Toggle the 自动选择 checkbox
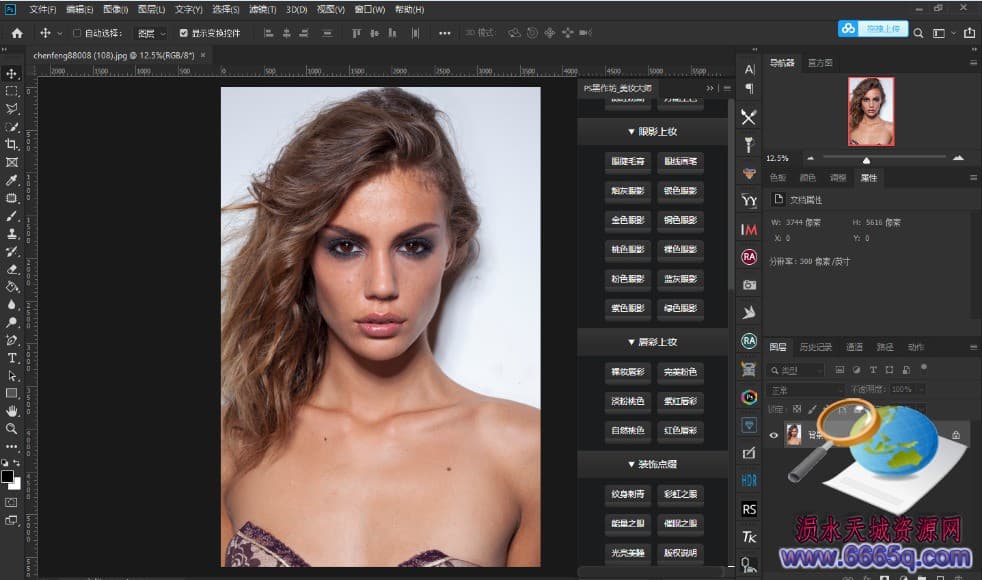 pyautogui.click(x=77, y=33)
